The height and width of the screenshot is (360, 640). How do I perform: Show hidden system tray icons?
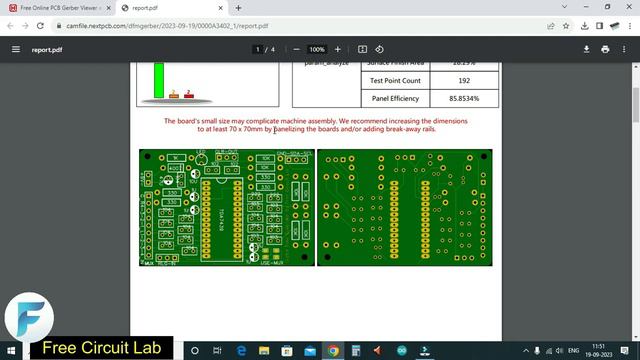pos(526,351)
